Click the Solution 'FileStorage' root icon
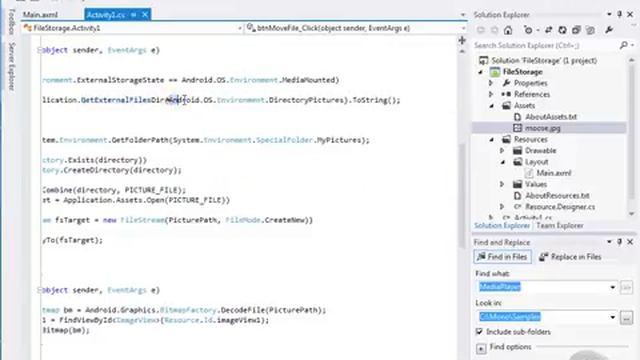The height and width of the screenshot is (360, 640). coord(483,60)
